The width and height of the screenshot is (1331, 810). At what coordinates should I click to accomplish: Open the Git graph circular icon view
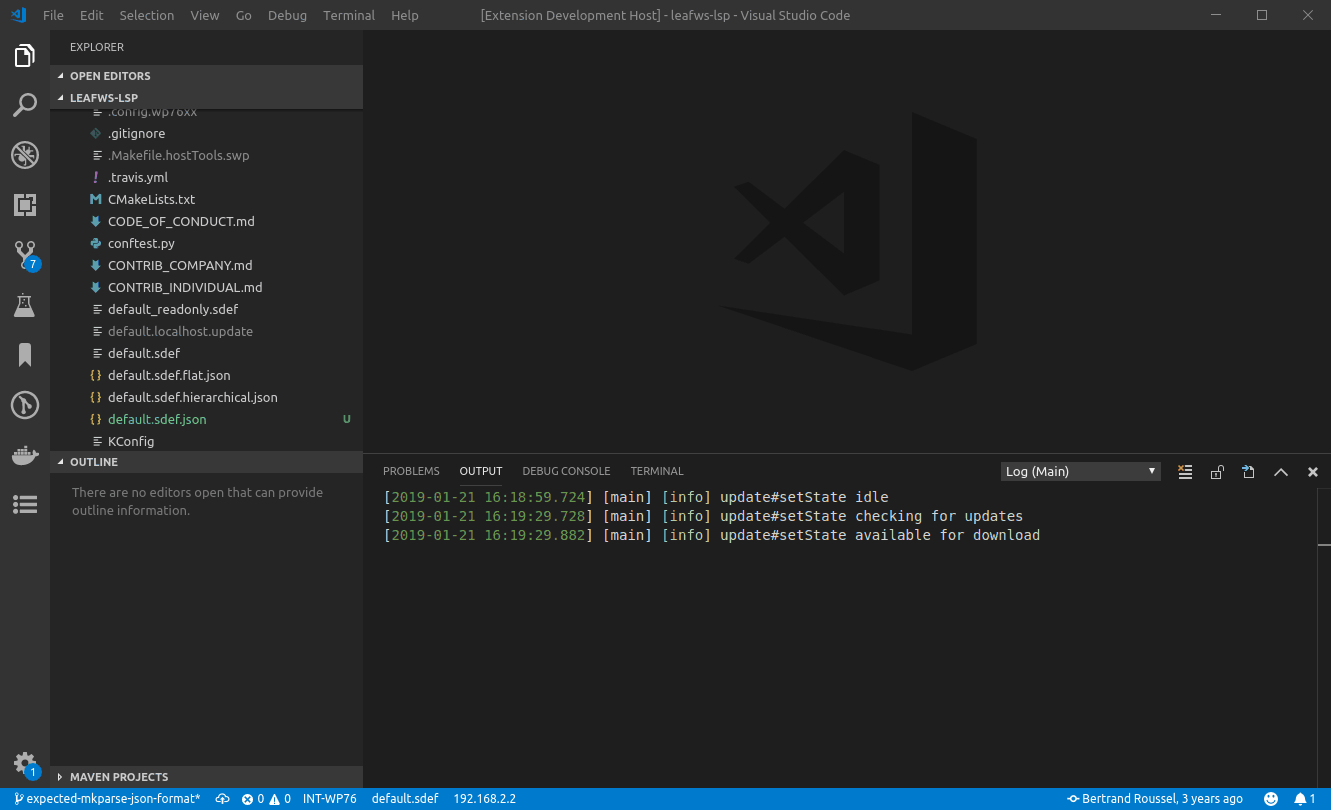25,405
